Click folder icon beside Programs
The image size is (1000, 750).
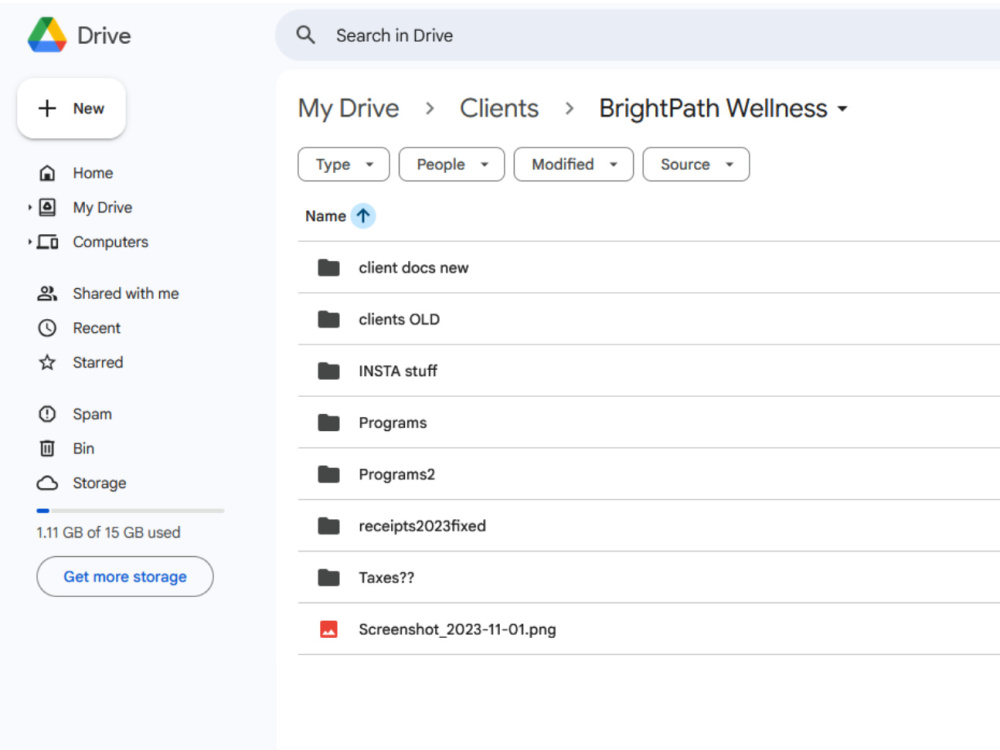(x=329, y=423)
